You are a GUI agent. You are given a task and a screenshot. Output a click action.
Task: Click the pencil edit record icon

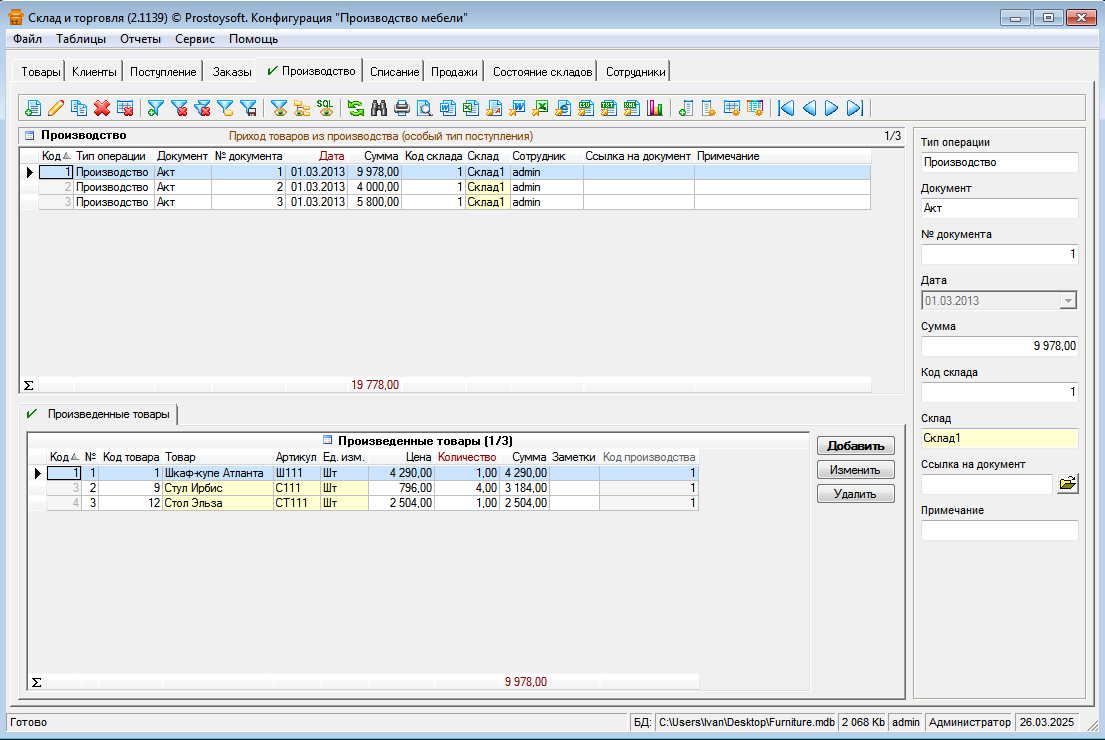[56, 108]
